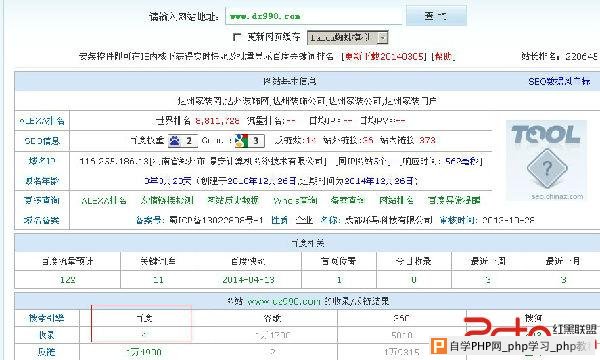Viewport: 600px width, 360px height.
Task: Click the search engine row label
Action: click(x=46, y=318)
